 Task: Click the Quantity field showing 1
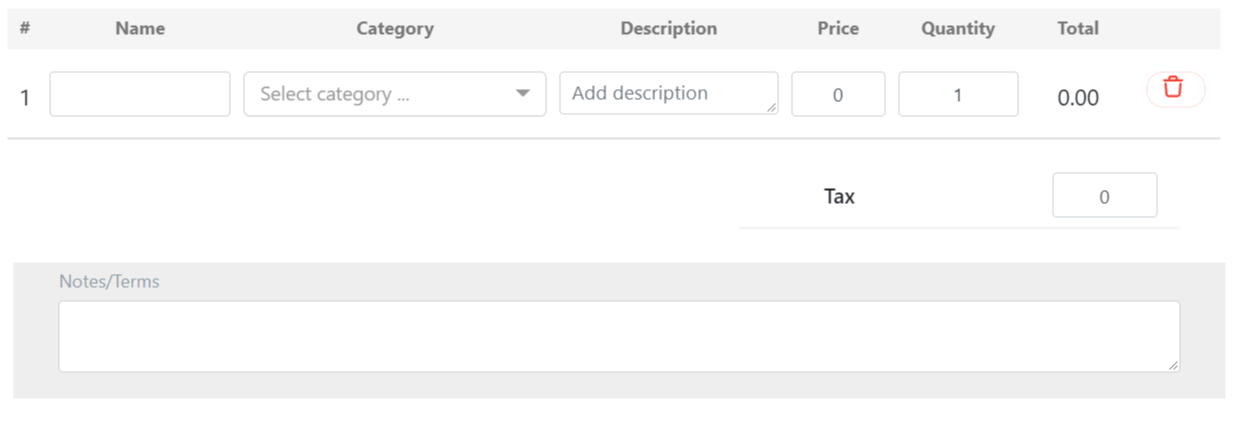coord(958,94)
